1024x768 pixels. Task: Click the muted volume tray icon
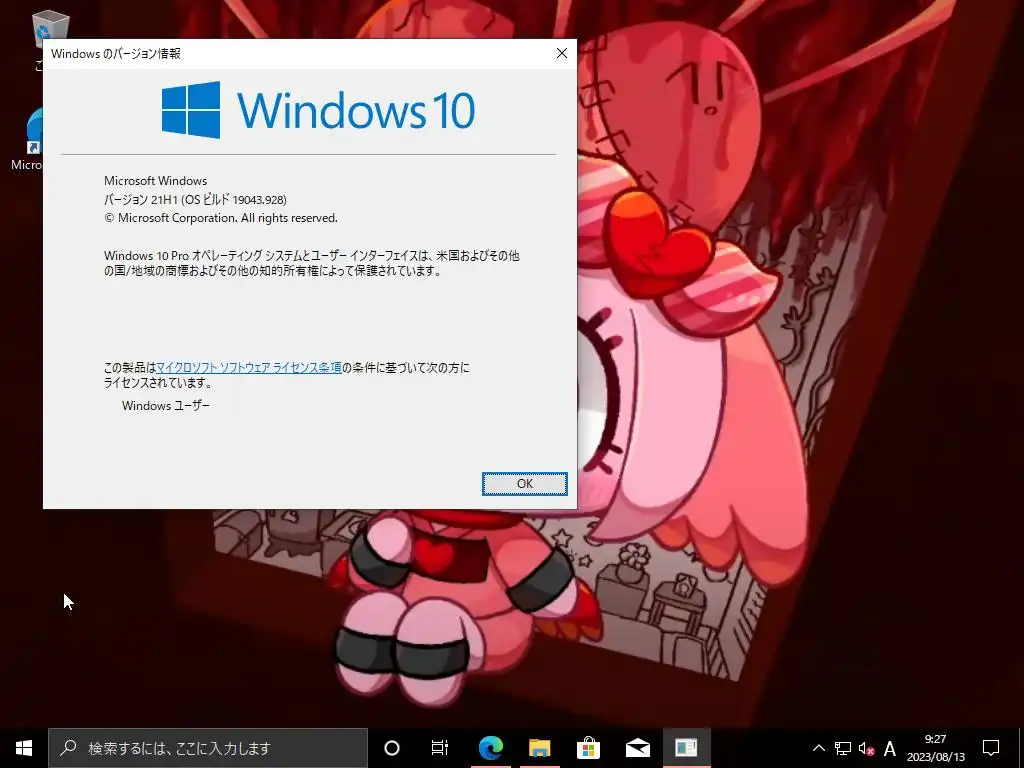[866, 748]
